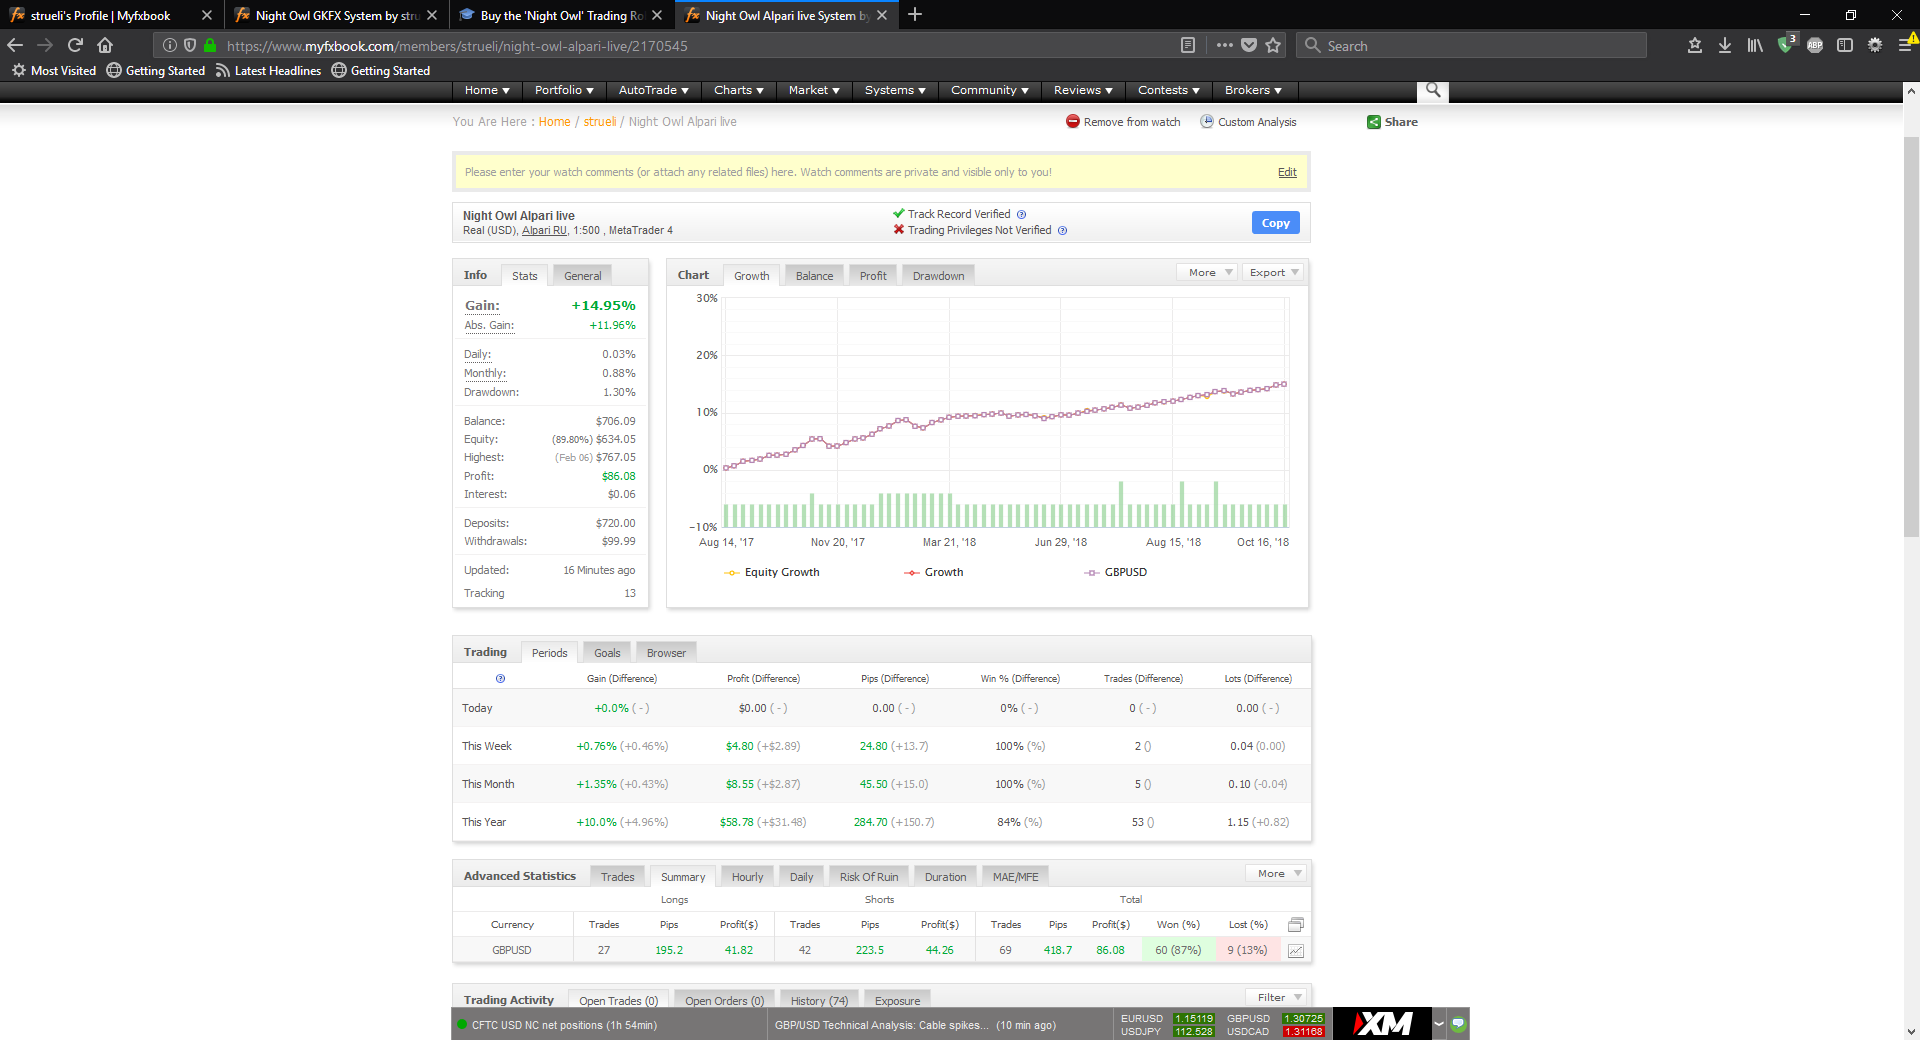The height and width of the screenshot is (1040, 1920).
Task: Toggle Growth series in chart legend
Action: [934, 572]
